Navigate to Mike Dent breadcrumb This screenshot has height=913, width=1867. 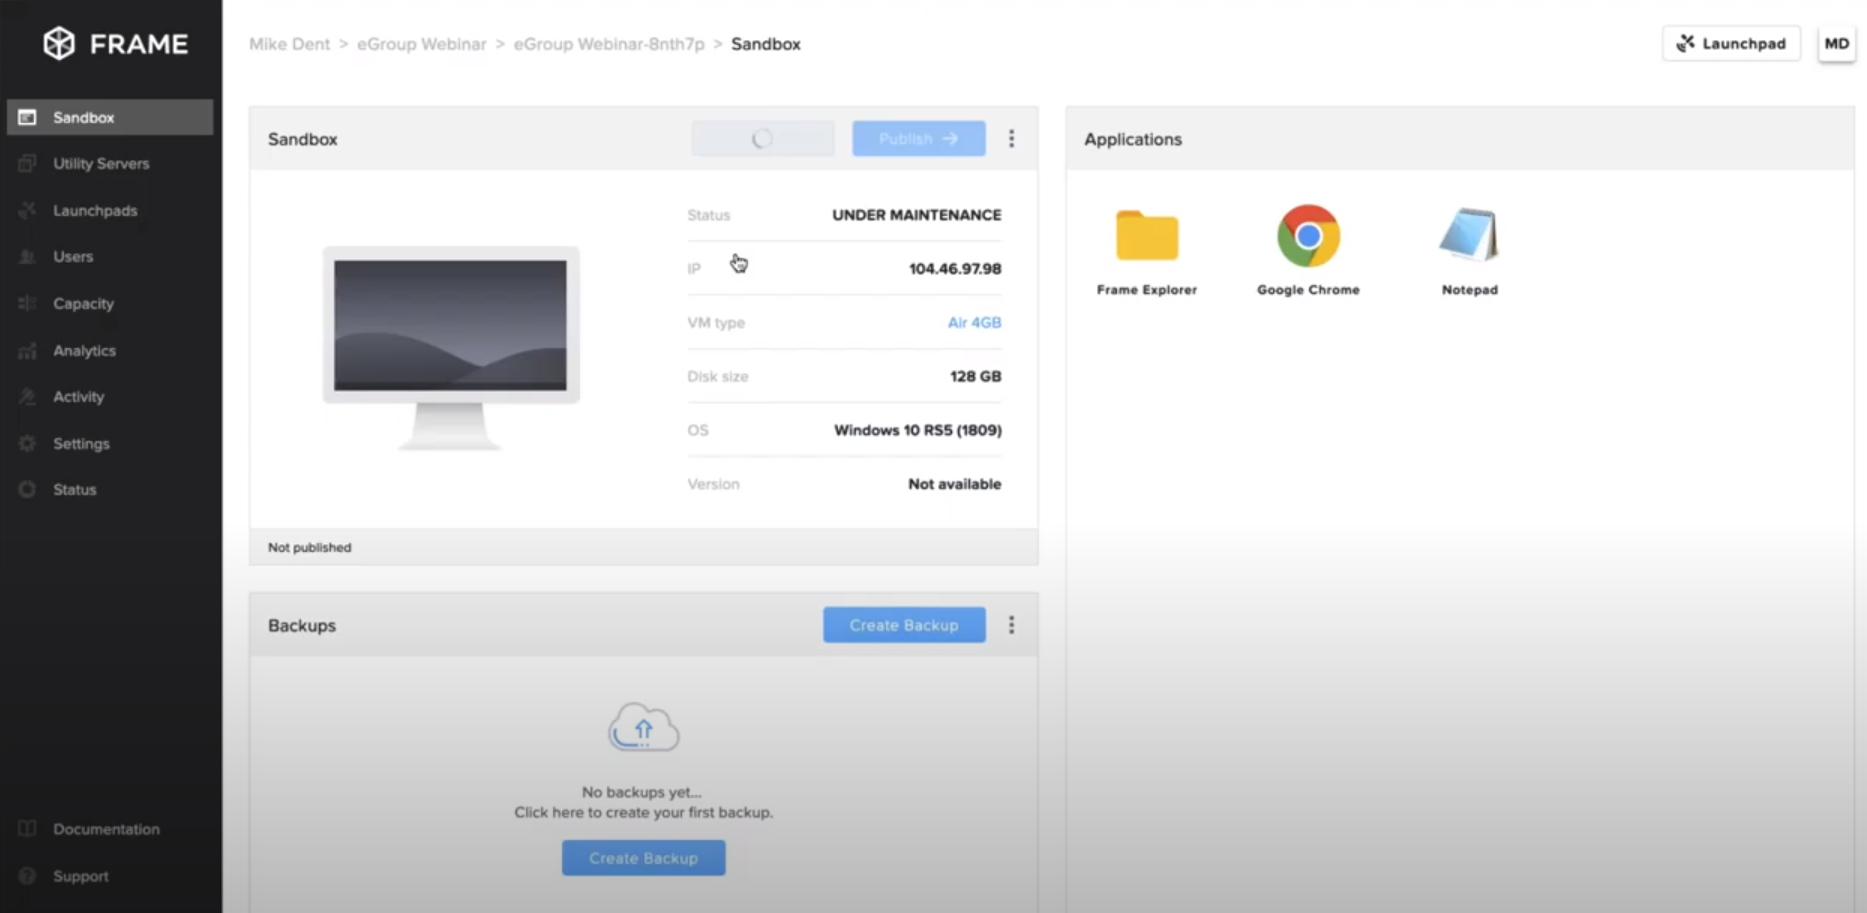point(289,44)
